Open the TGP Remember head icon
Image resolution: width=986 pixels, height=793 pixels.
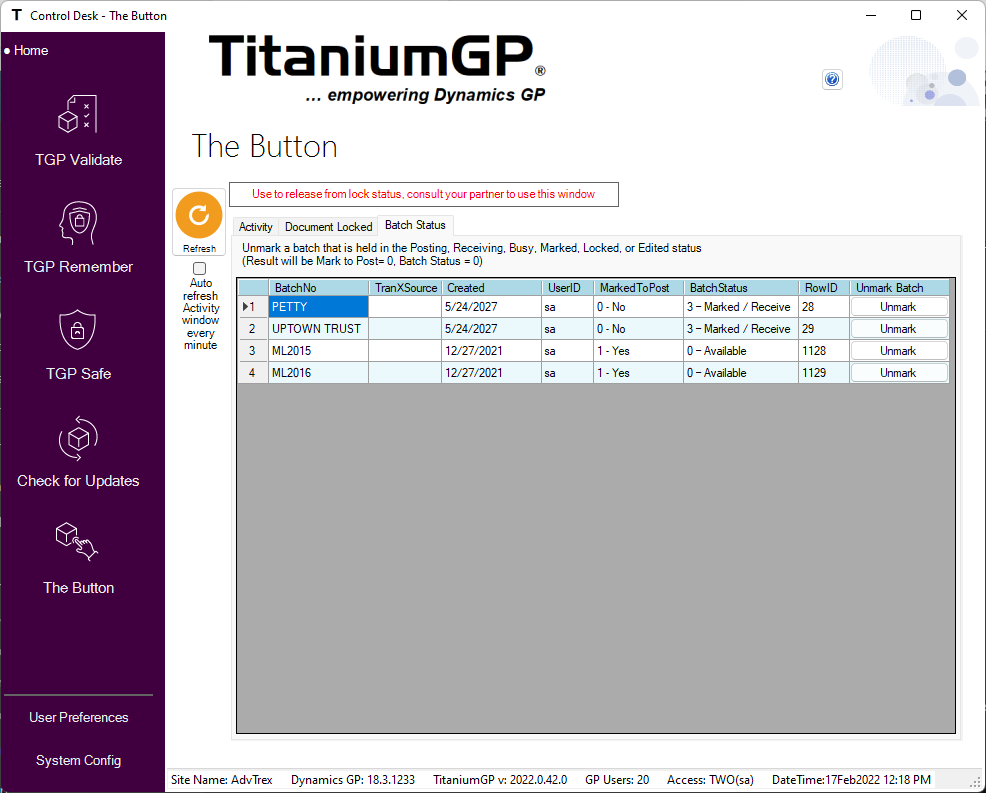tap(78, 223)
